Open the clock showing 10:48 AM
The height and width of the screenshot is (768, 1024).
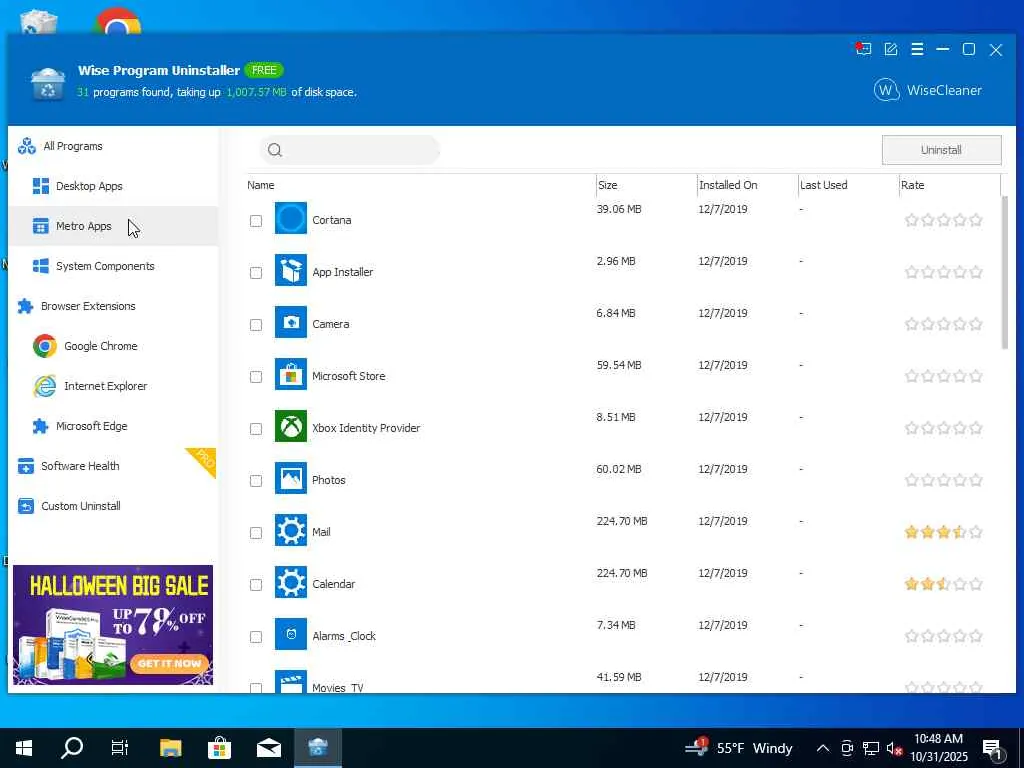coord(938,748)
